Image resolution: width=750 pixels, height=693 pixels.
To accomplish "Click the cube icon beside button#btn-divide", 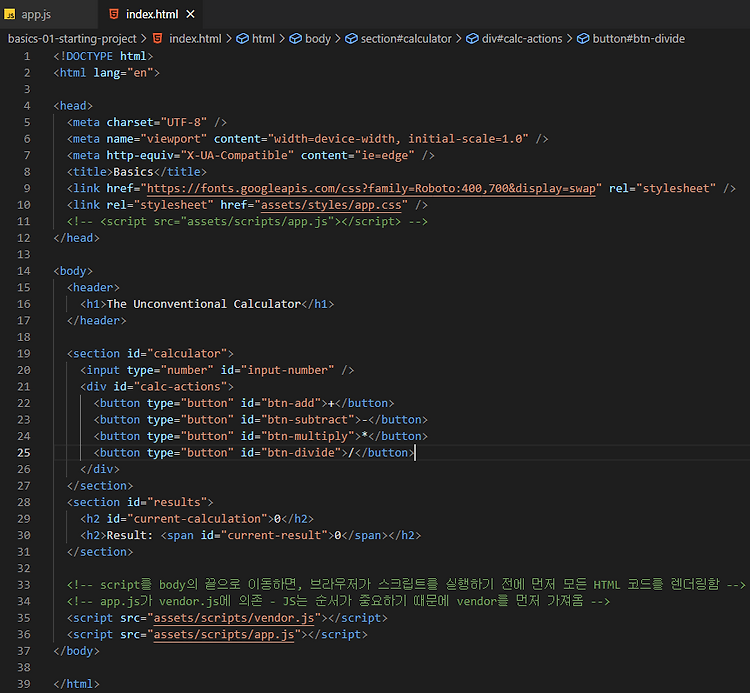I will pyautogui.click(x=583, y=39).
